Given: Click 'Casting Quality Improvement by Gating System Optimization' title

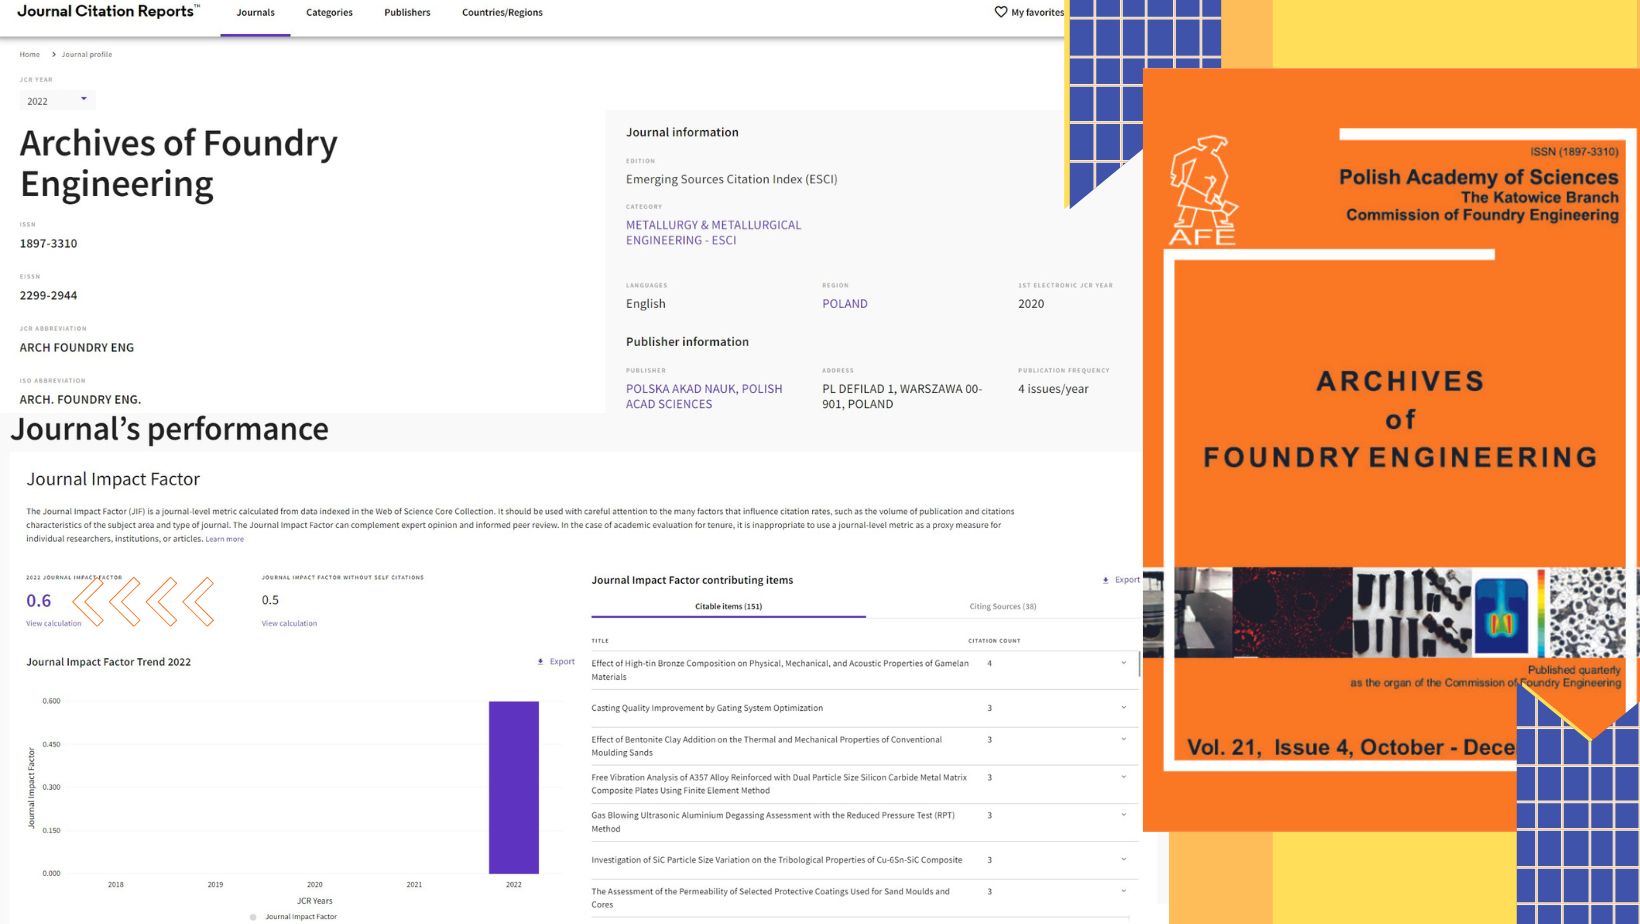Looking at the screenshot, I should click(707, 708).
